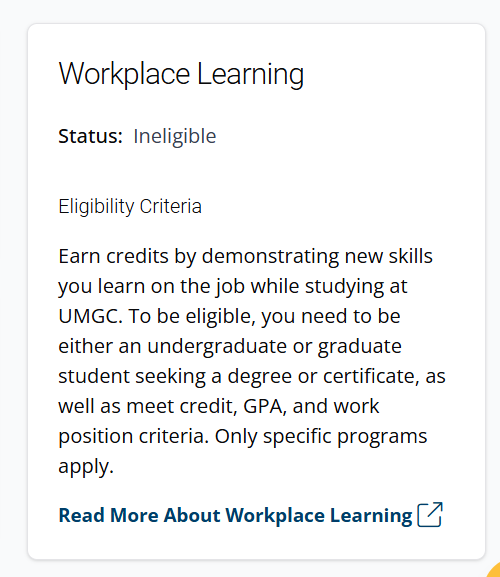Click the line starting with Earn credits
Image resolution: width=500 pixels, height=577 pixels.
click(245, 256)
